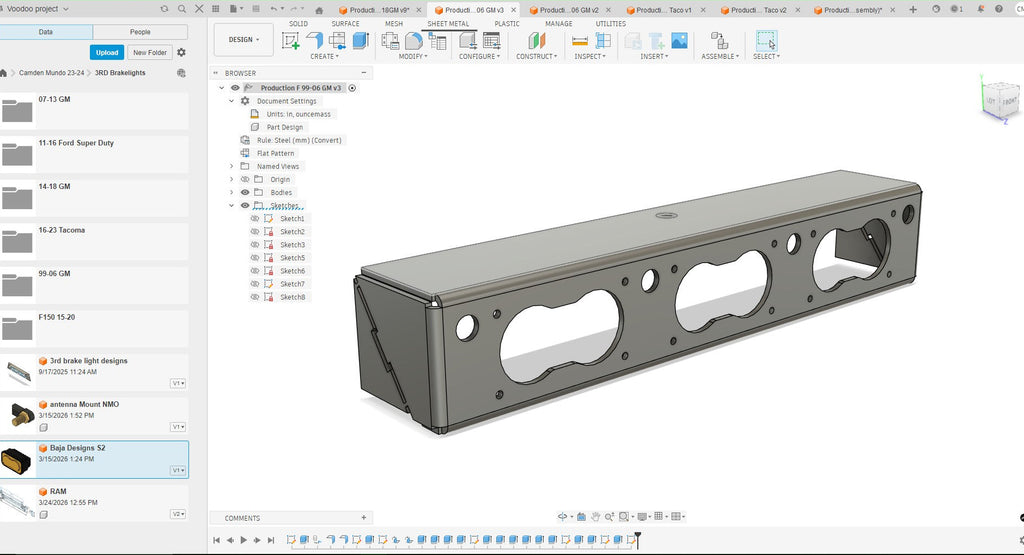Select the Create Sketch tool
Image resolution: width=1024 pixels, height=555 pixels.
pyautogui.click(x=291, y=40)
